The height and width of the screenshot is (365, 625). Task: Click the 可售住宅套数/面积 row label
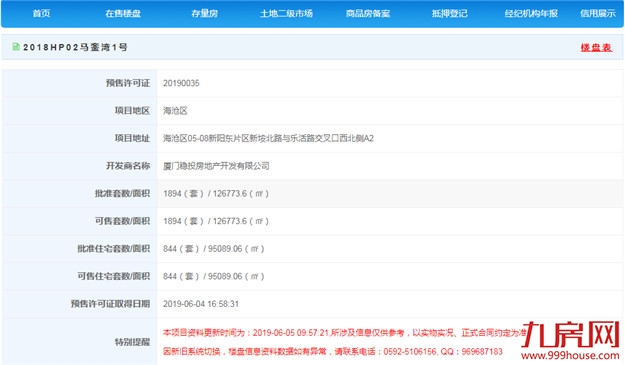click(114, 276)
